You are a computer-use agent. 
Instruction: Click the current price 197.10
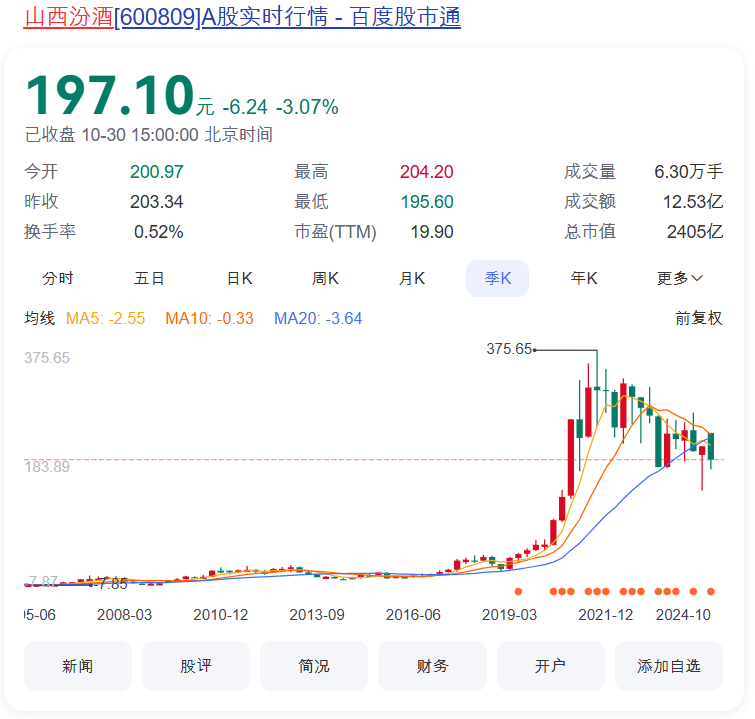pos(109,95)
